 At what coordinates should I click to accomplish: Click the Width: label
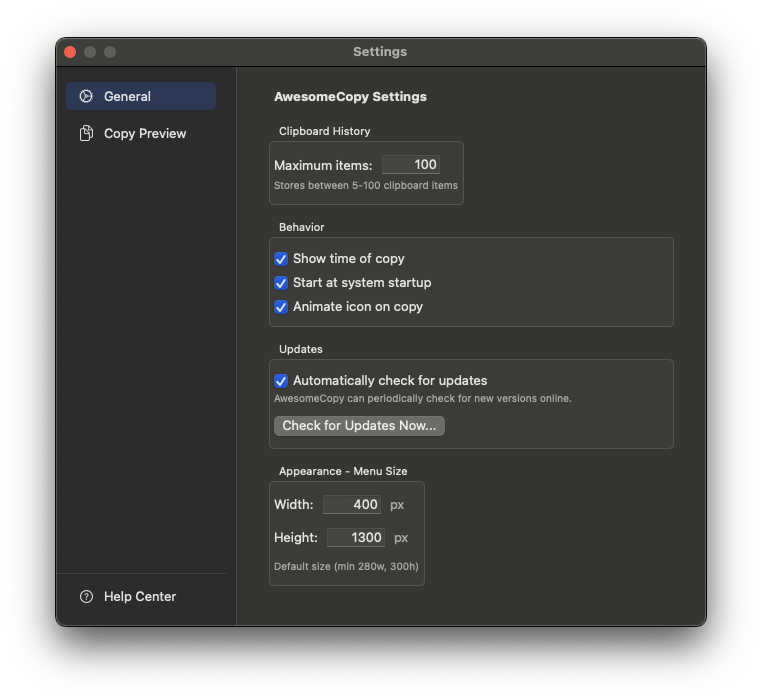pos(294,505)
